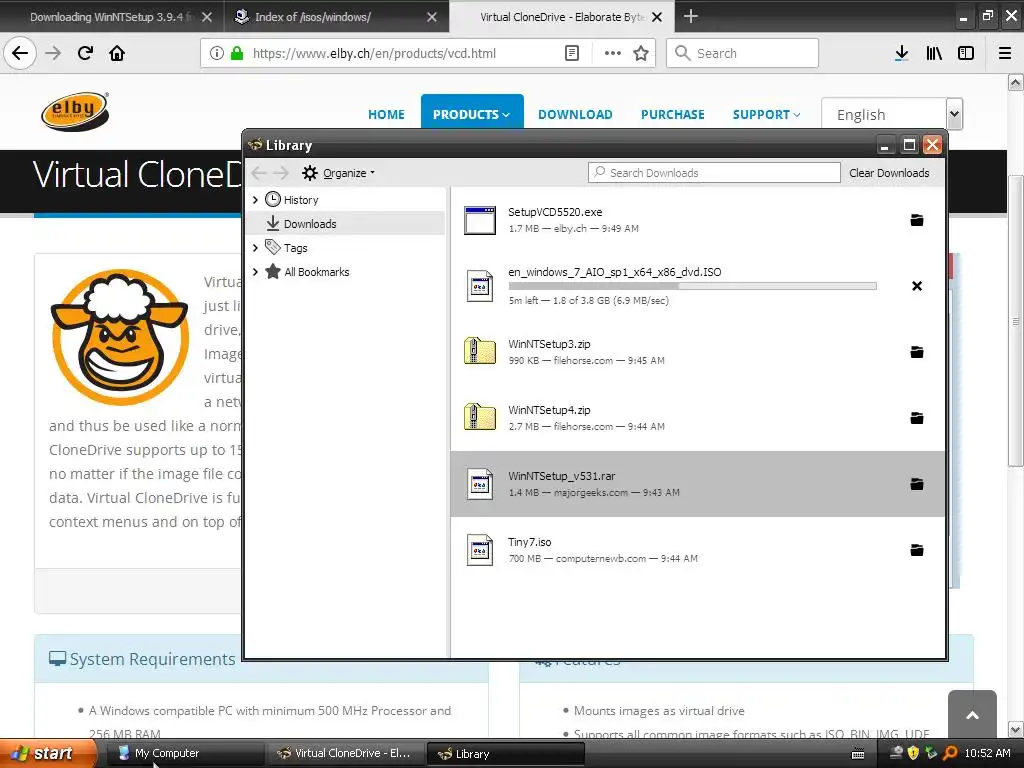Click the green padlock security icon
The height and width of the screenshot is (768, 1024).
[x=237, y=53]
